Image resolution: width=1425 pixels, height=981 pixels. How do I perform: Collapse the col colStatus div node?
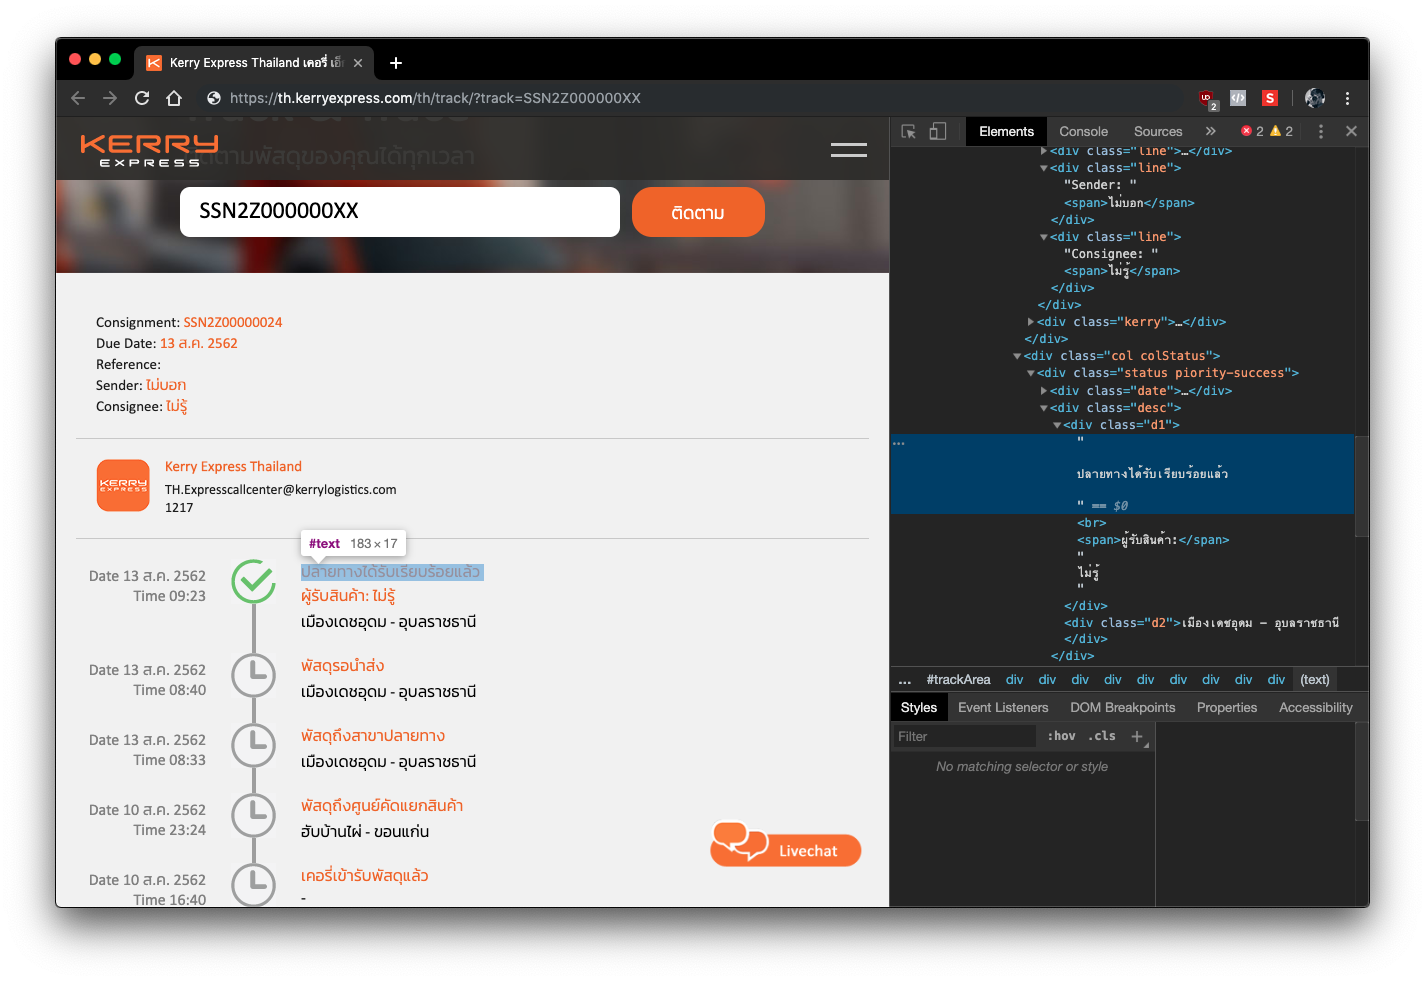point(1017,356)
